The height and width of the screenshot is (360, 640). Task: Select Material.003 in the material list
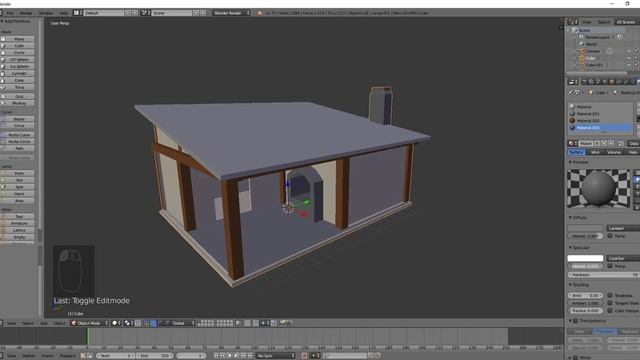point(600,128)
